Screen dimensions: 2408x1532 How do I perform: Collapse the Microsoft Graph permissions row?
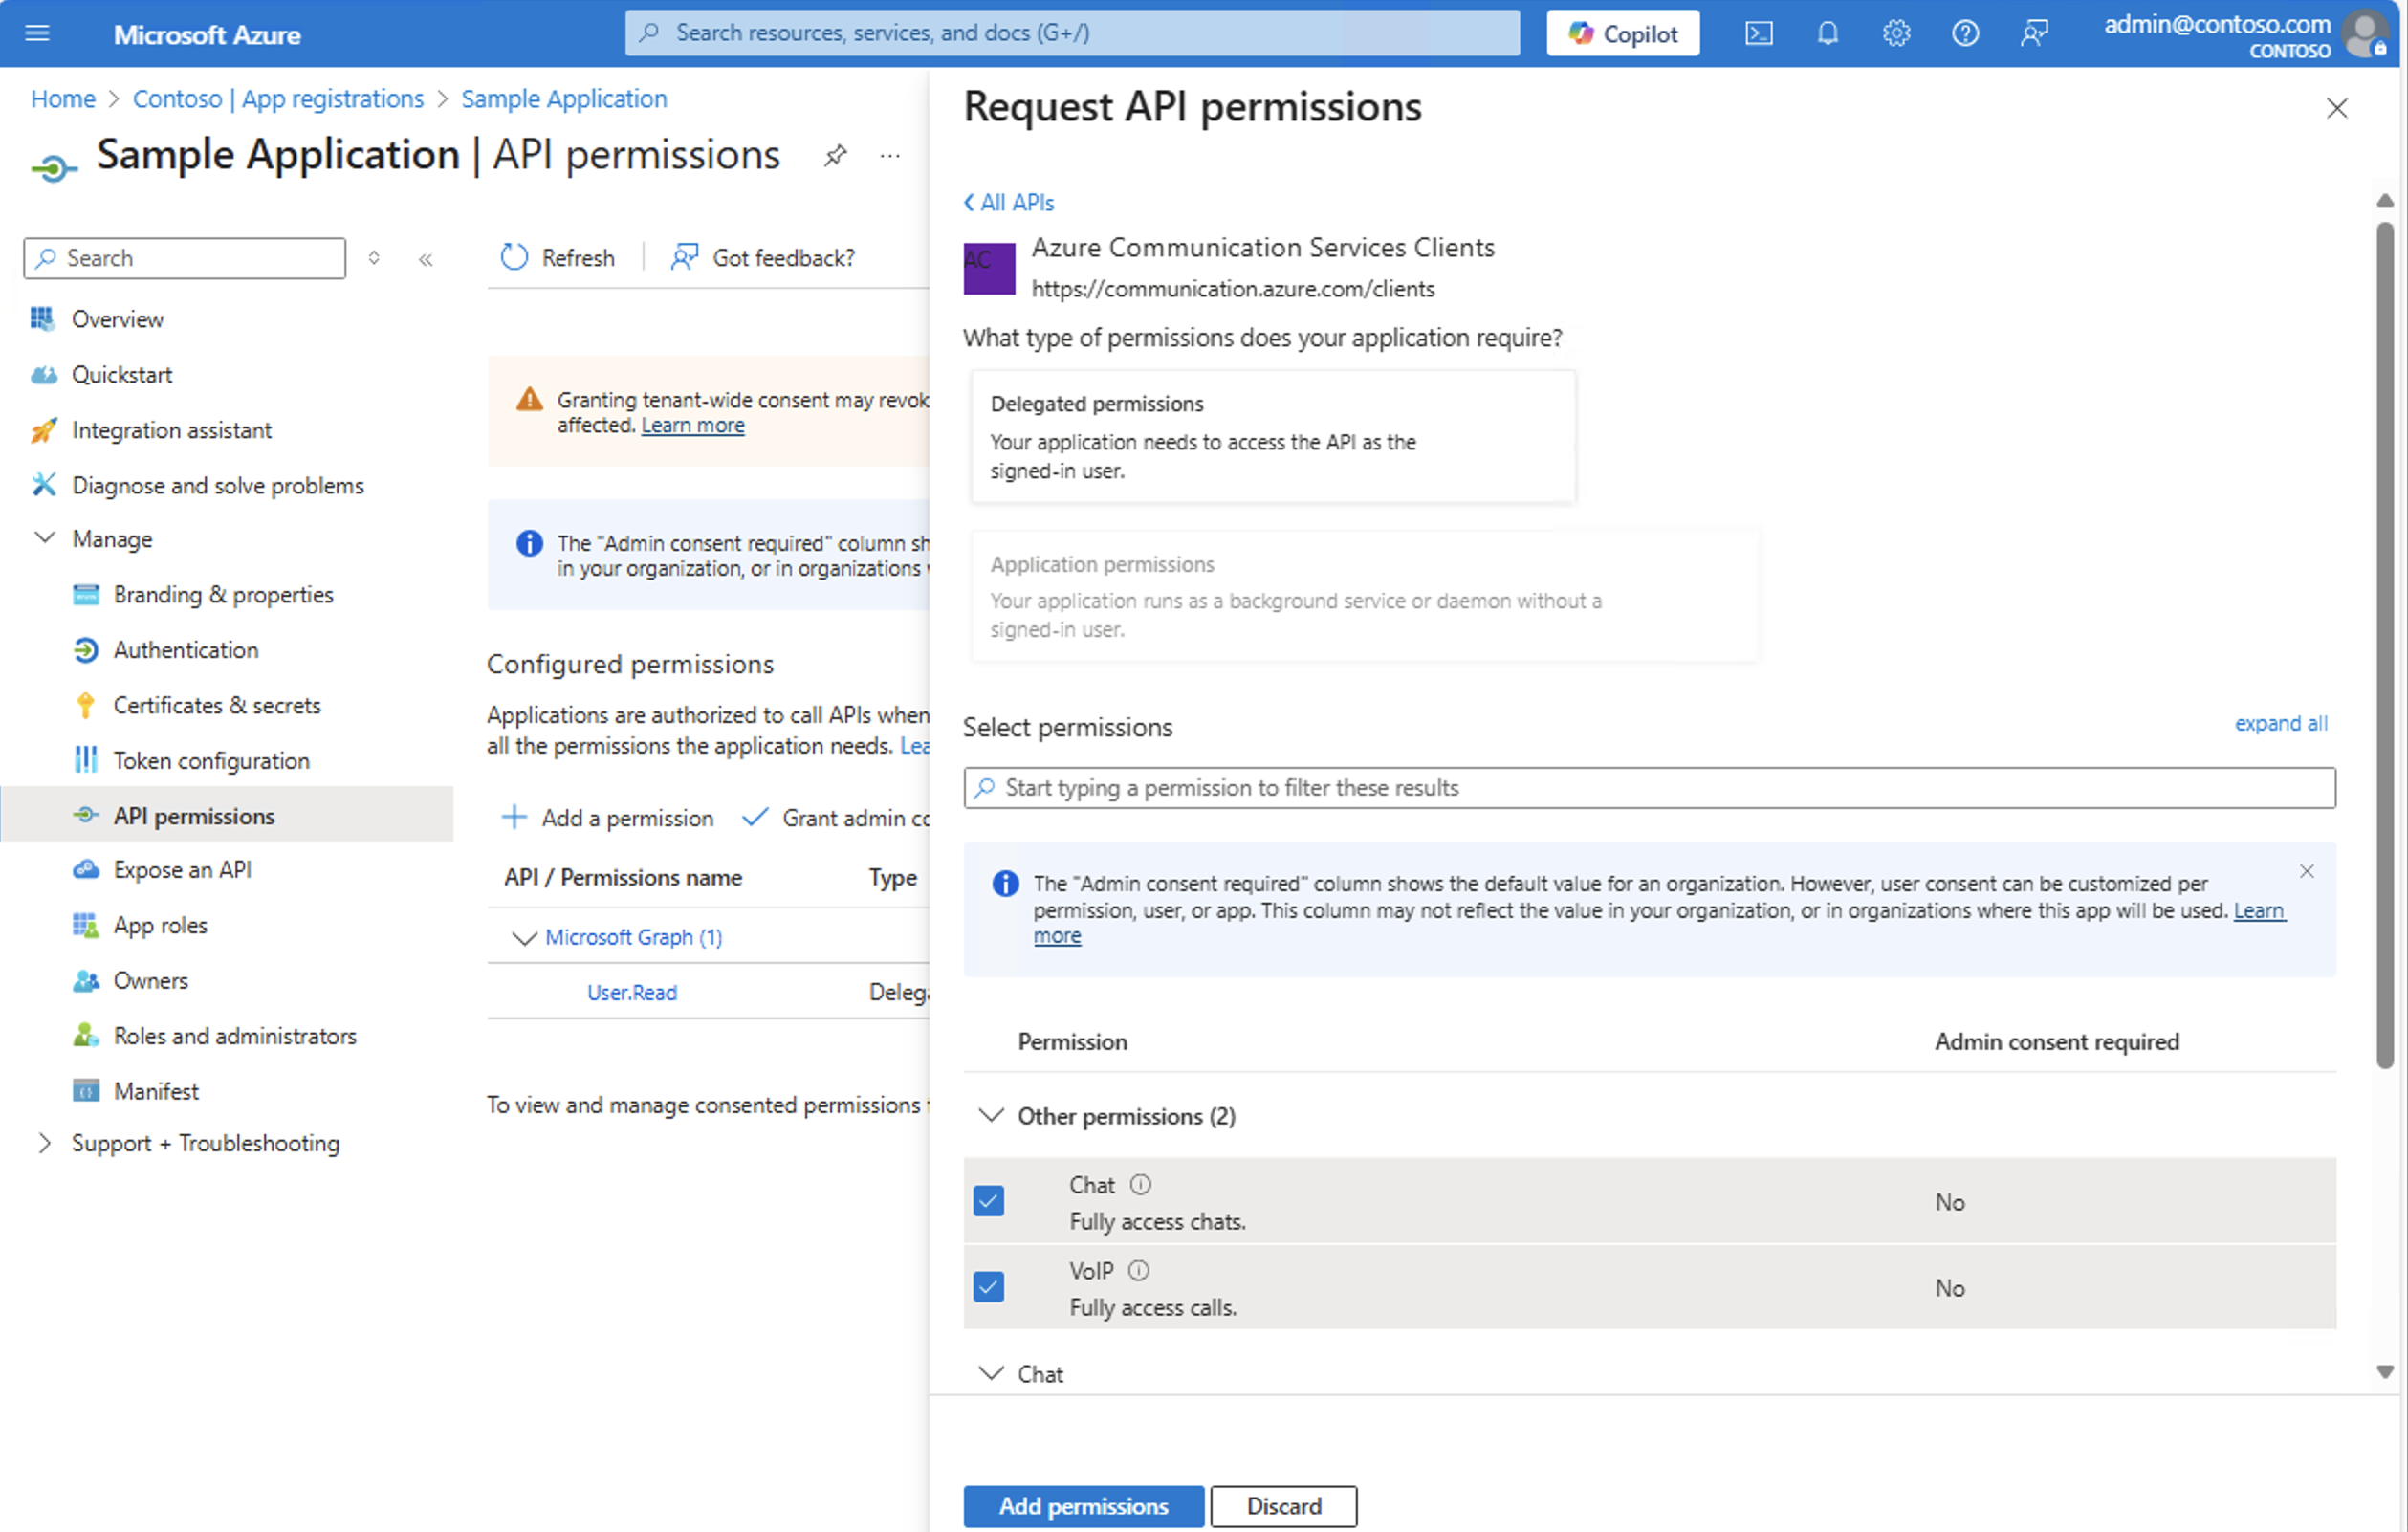[524, 938]
